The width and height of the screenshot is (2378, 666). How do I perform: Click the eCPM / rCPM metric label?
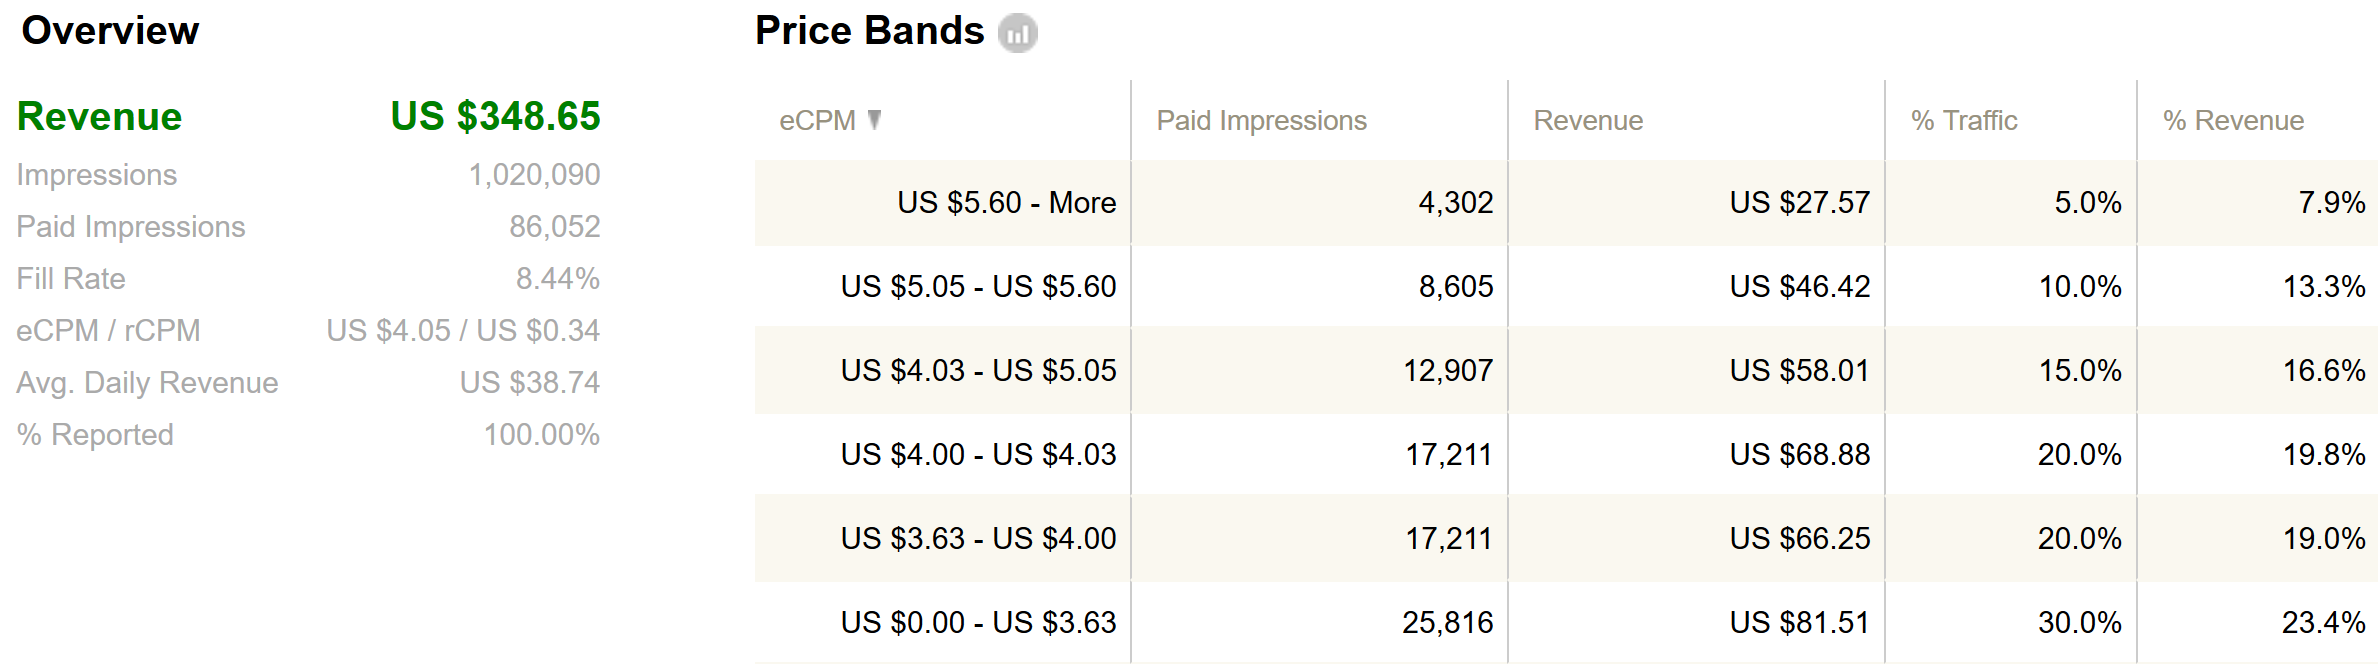pyautogui.click(x=109, y=331)
